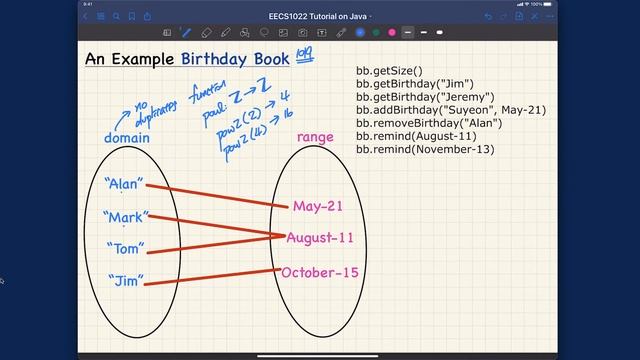
Task: Toggle read-only mode with the pencil-slash icon
Action: tap(534, 16)
